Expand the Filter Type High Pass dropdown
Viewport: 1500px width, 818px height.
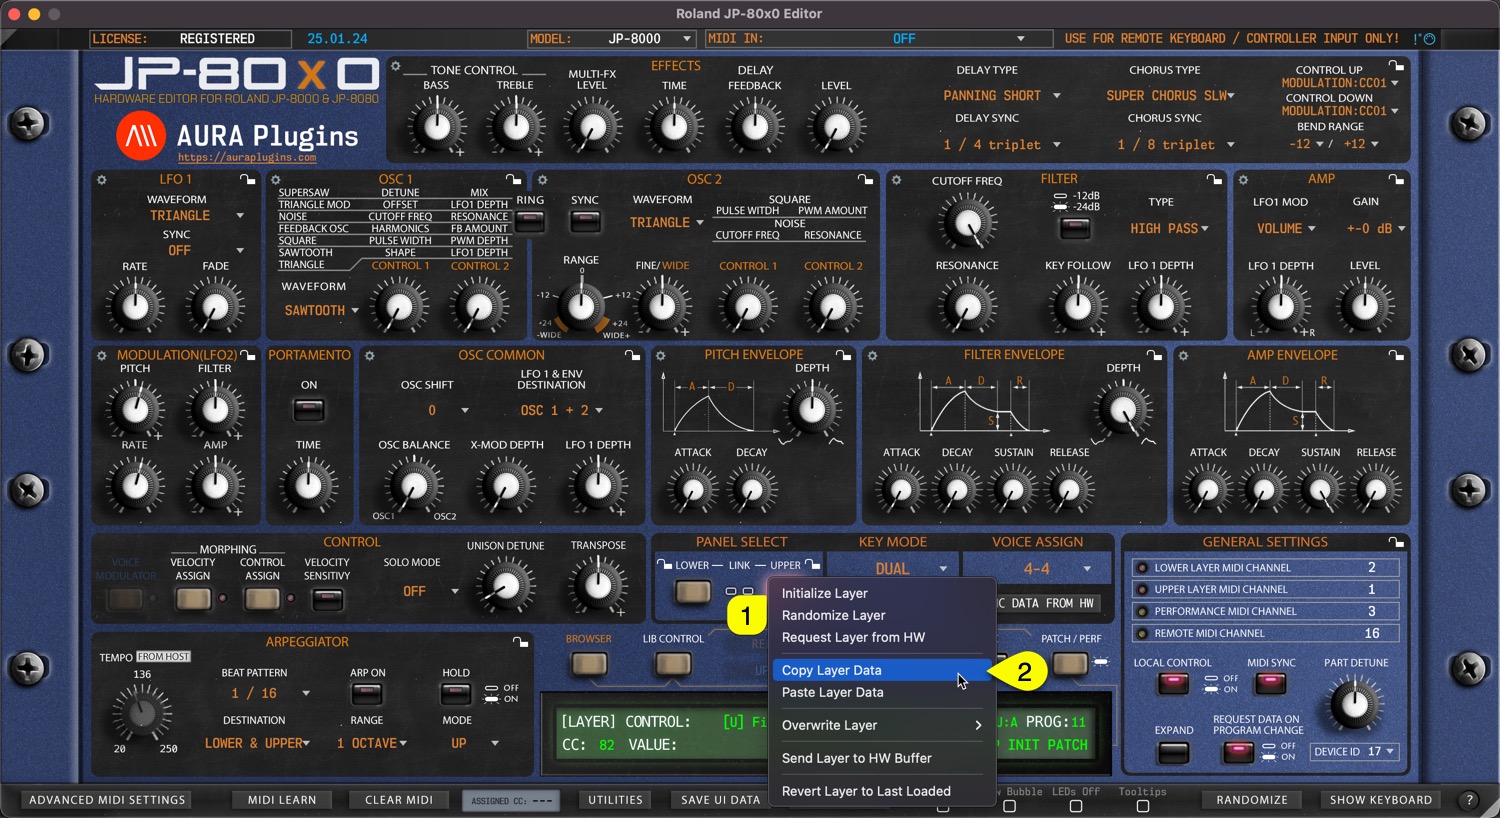coord(1169,229)
